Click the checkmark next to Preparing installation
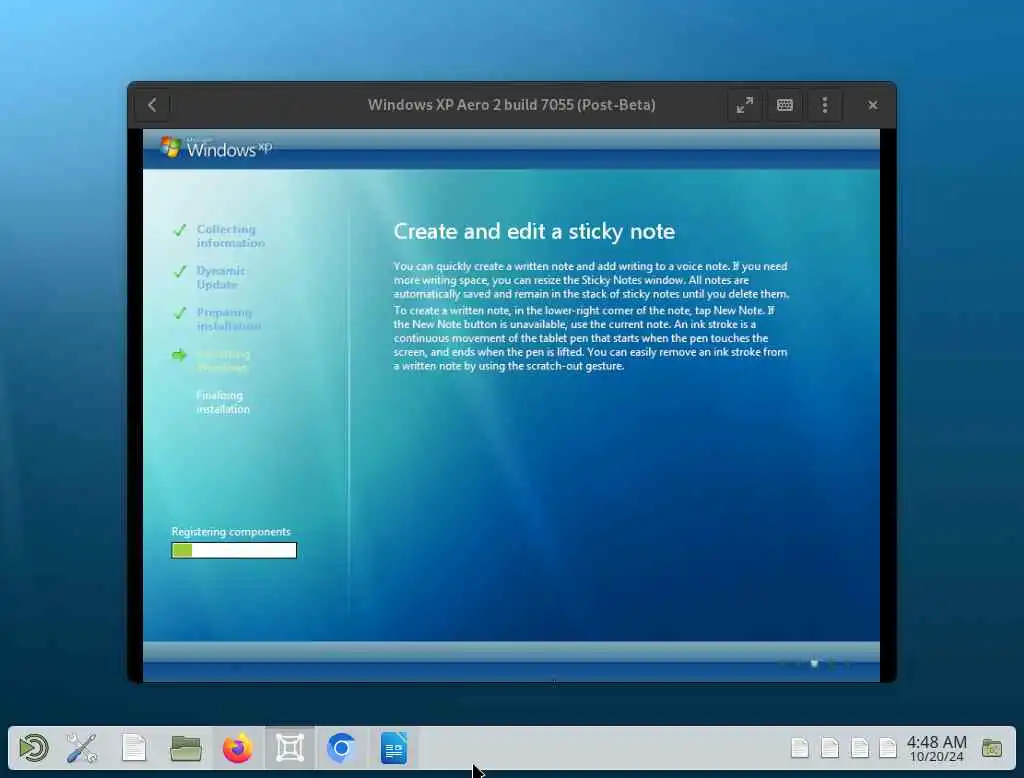Screen dimensions: 1024x778 [x=180, y=314]
